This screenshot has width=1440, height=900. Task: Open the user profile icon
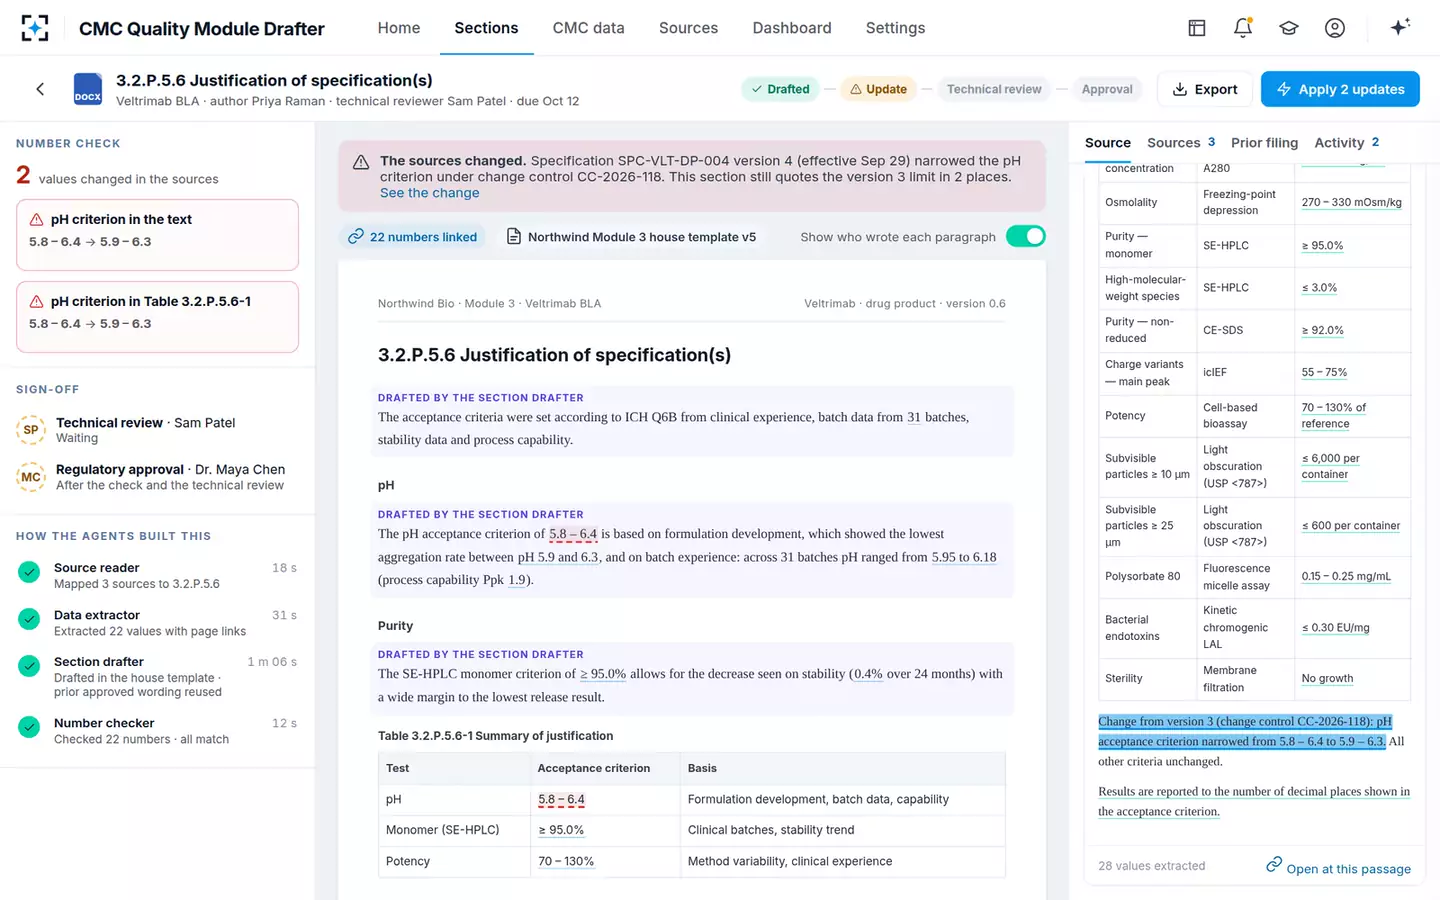coord(1335,28)
